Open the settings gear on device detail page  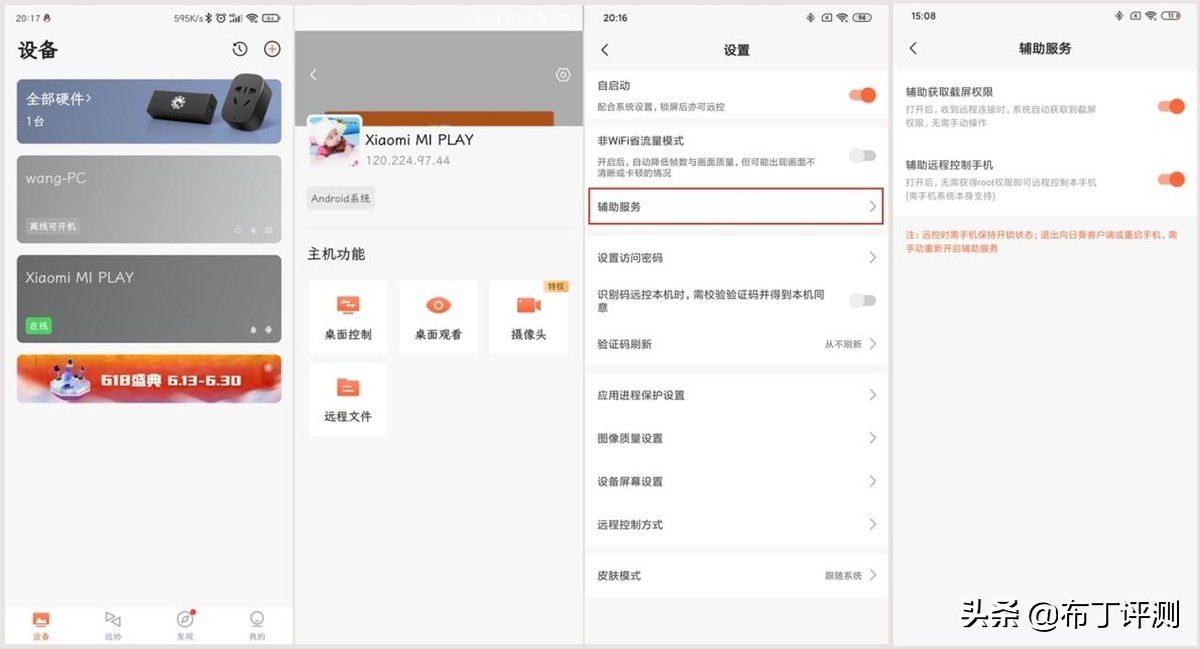tap(563, 74)
